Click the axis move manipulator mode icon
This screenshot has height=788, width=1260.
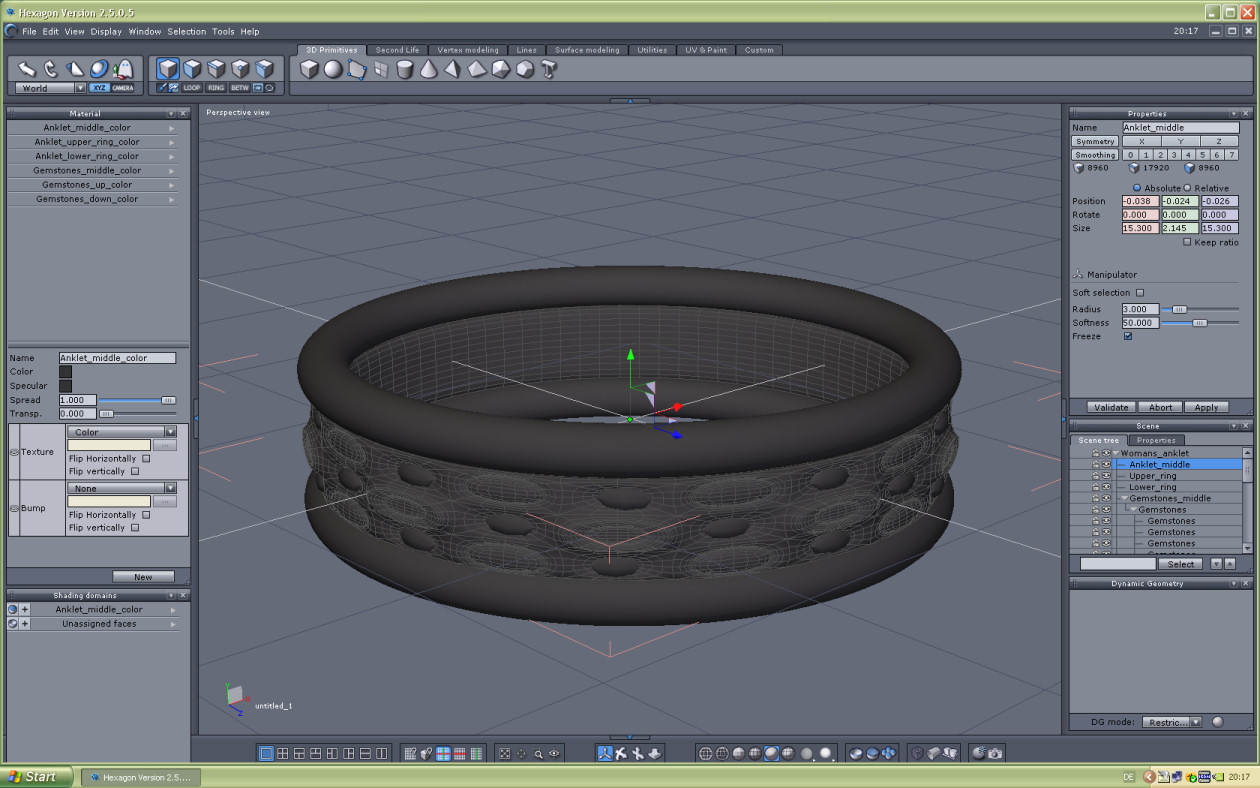click(x=605, y=753)
